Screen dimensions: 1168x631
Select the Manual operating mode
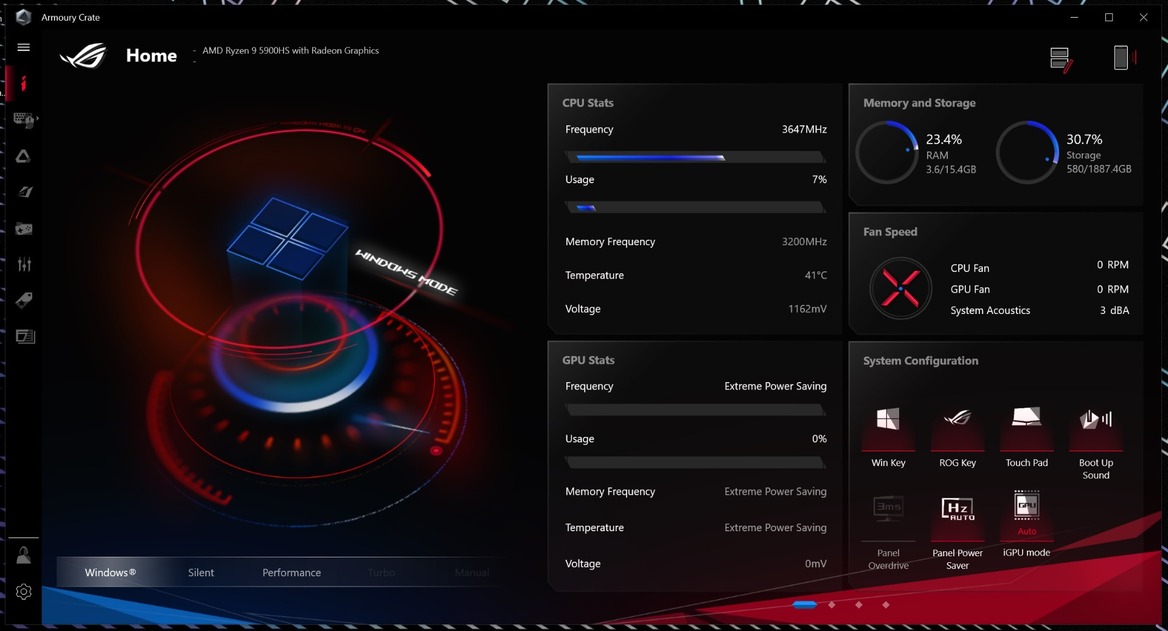click(472, 572)
